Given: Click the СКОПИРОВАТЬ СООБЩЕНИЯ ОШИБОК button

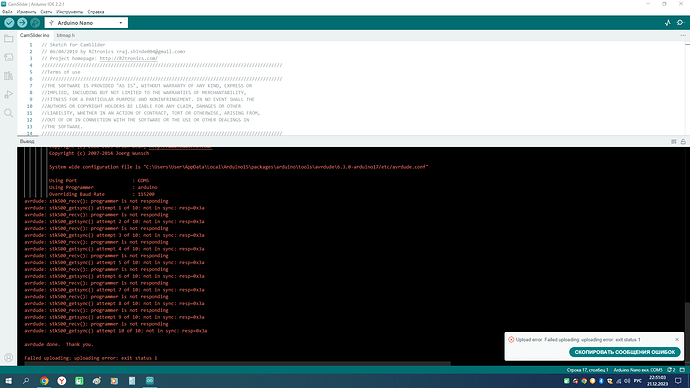Looking at the screenshot, I should pos(624,352).
